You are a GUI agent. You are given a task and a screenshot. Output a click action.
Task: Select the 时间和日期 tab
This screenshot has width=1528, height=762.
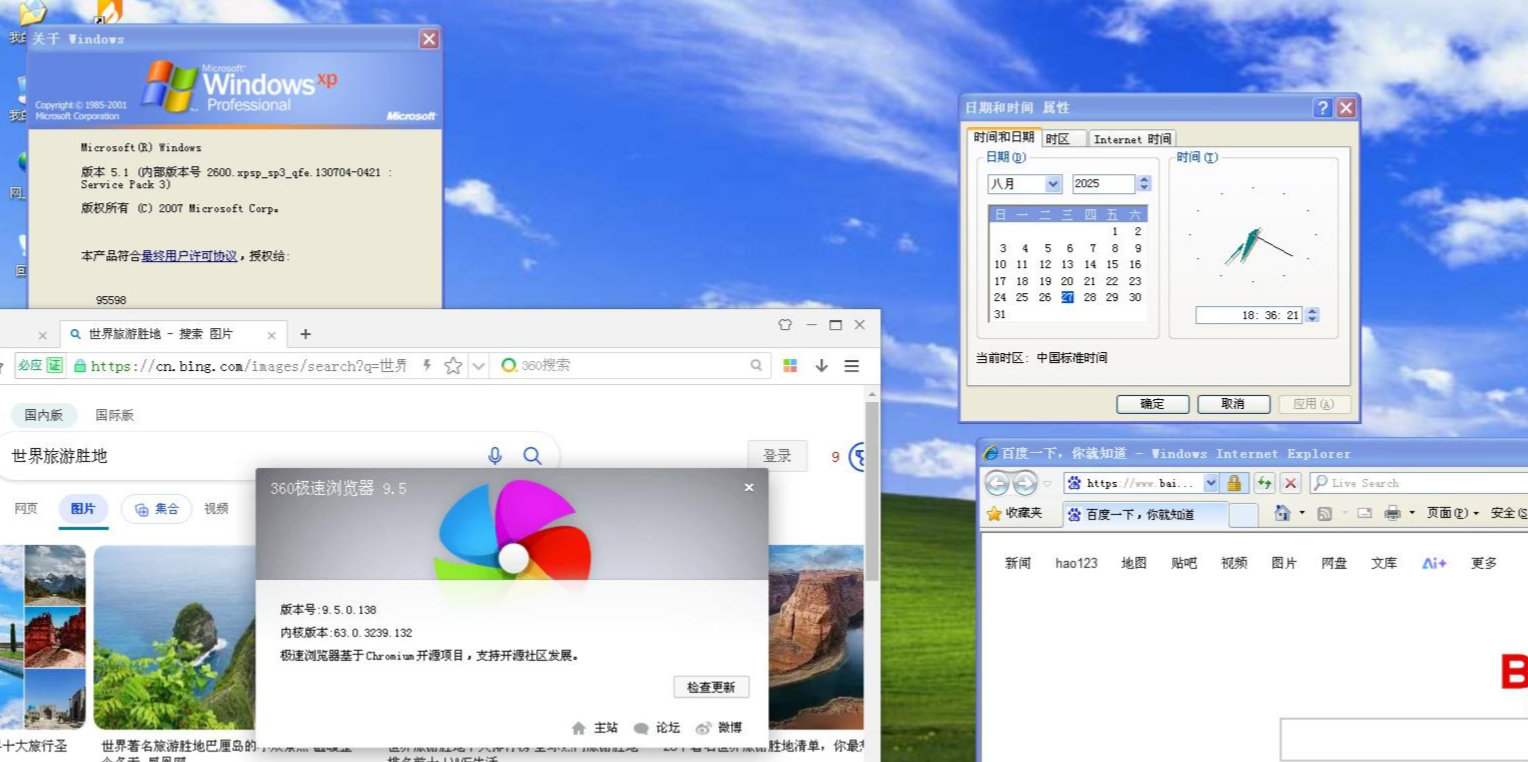coord(1004,137)
